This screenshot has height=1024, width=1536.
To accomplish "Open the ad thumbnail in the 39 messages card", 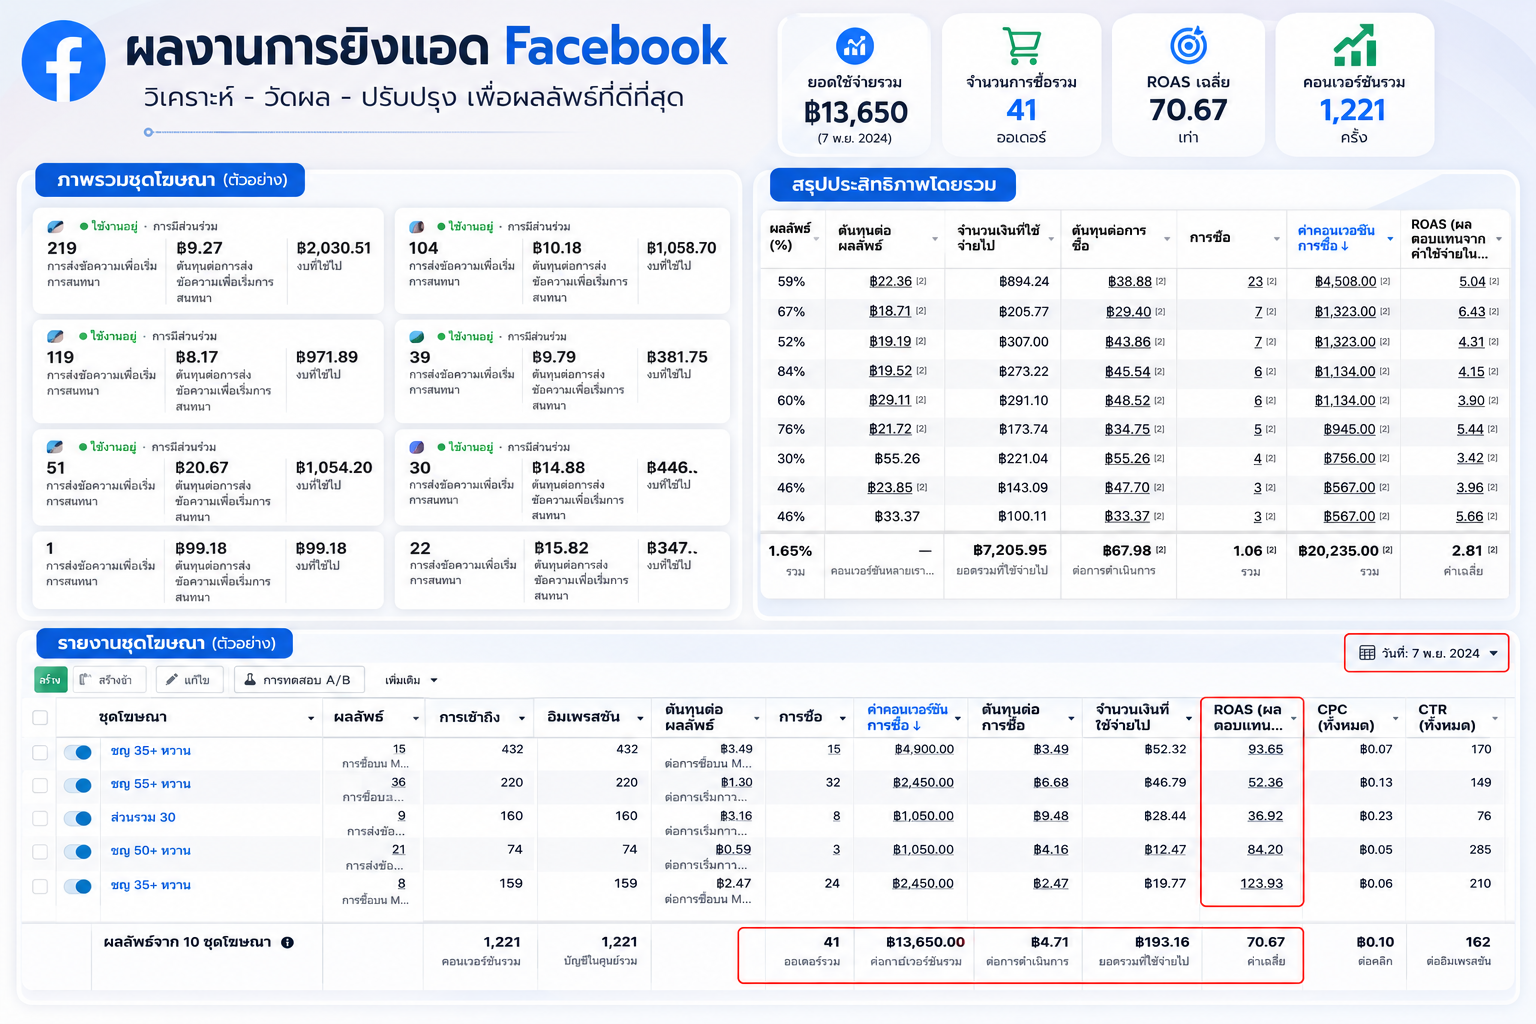I will [417, 336].
